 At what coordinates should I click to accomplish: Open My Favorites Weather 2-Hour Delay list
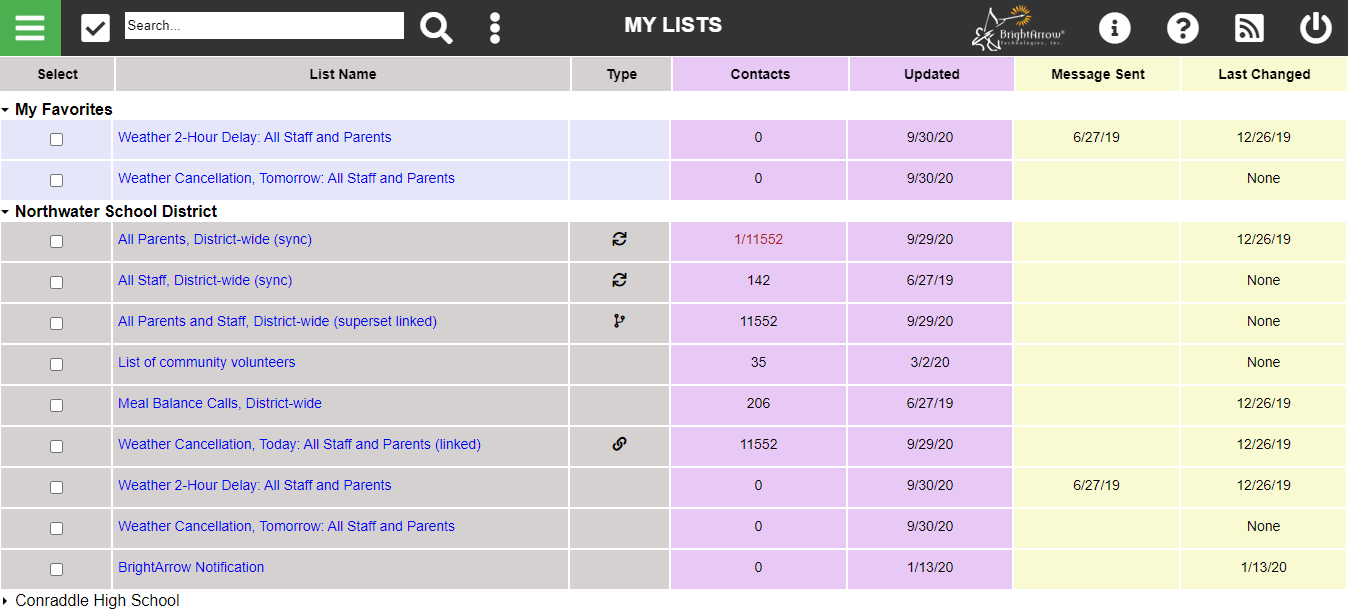point(255,137)
